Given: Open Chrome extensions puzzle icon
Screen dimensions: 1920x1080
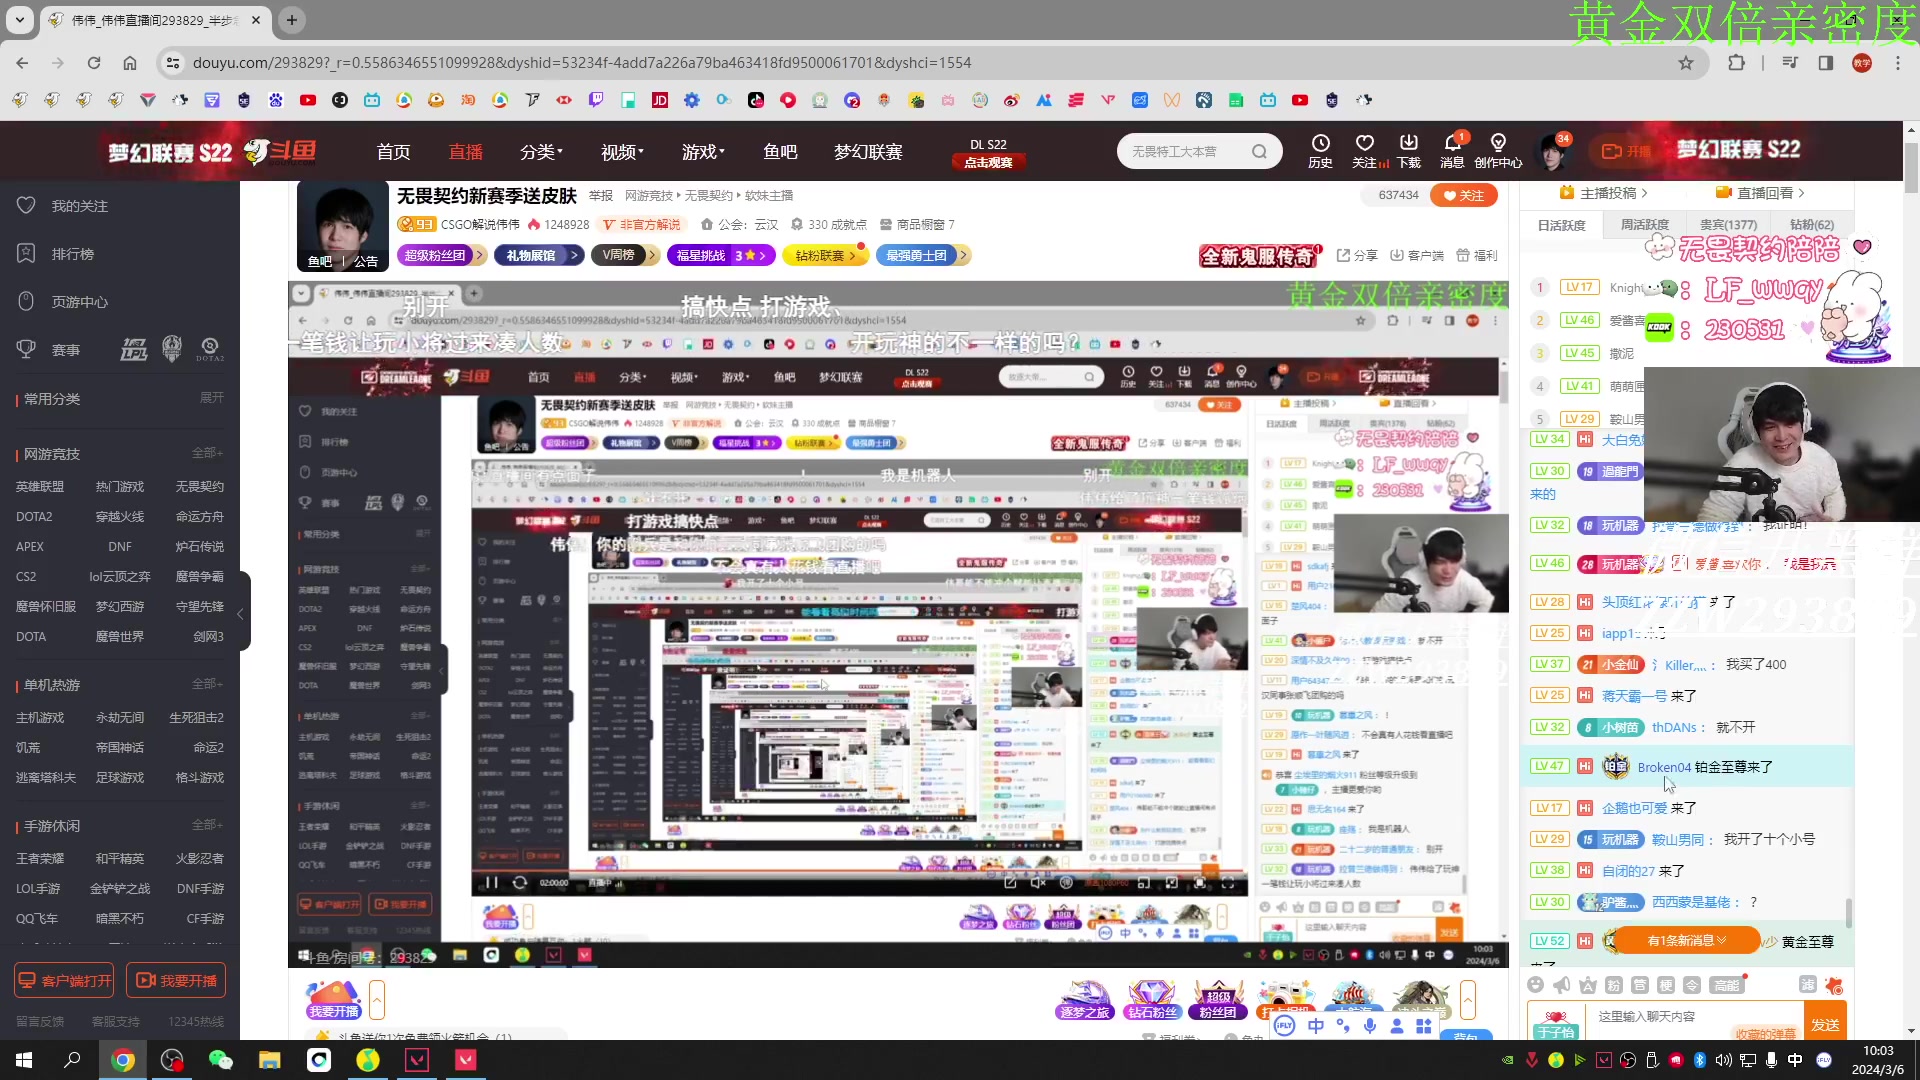Looking at the screenshot, I should click(x=1736, y=63).
